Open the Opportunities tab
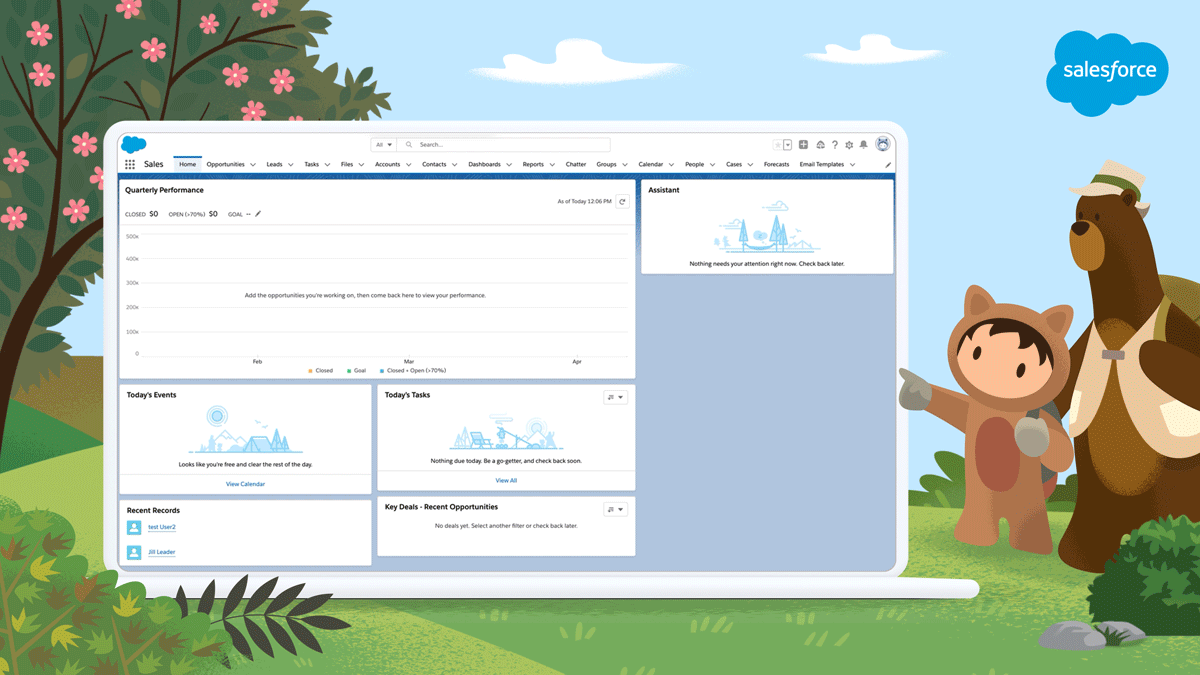The image size is (1200, 675). coord(225,164)
